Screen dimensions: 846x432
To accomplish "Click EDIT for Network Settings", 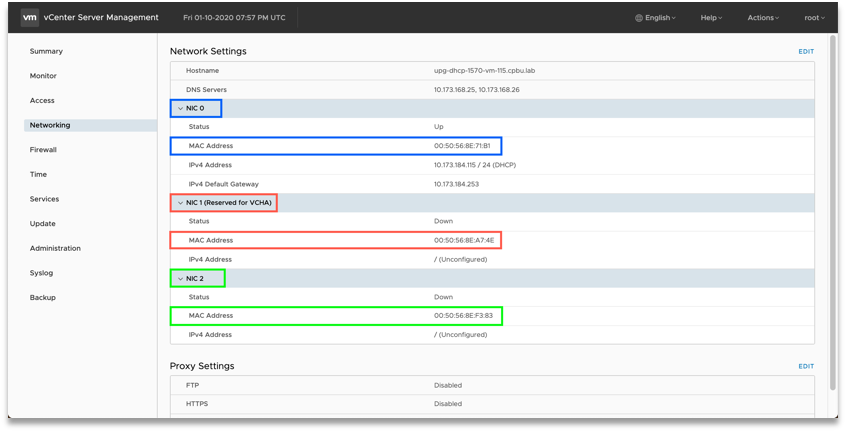I will tap(806, 52).
